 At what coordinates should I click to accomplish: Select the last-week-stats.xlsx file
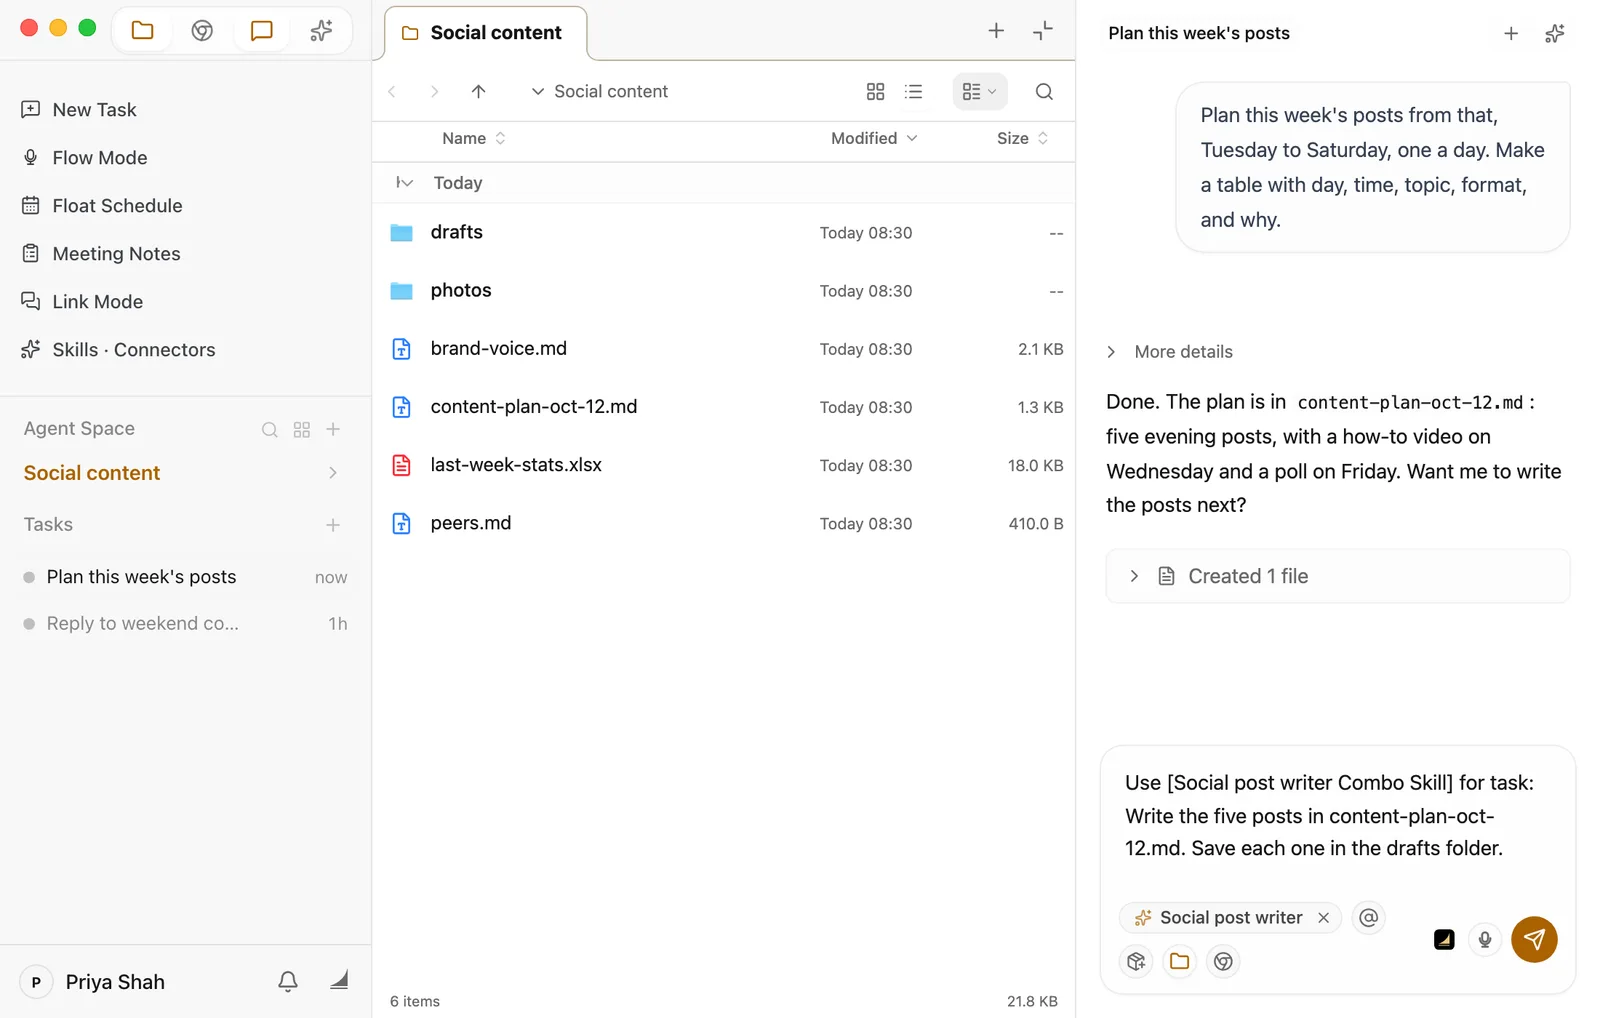coord(724,465)
